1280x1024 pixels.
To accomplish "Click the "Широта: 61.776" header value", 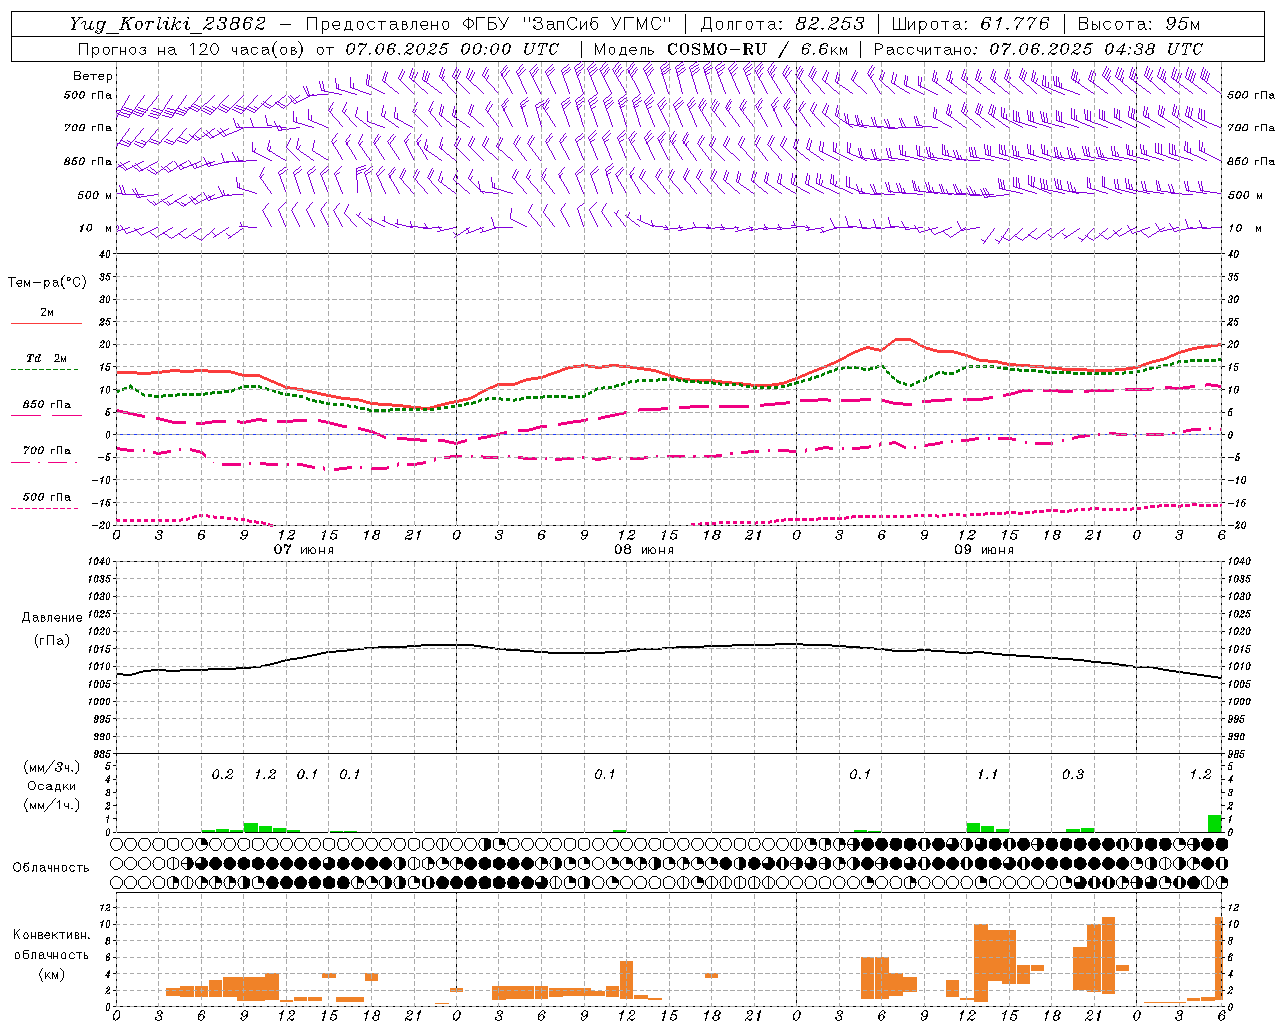I will [x=970, y=24].
